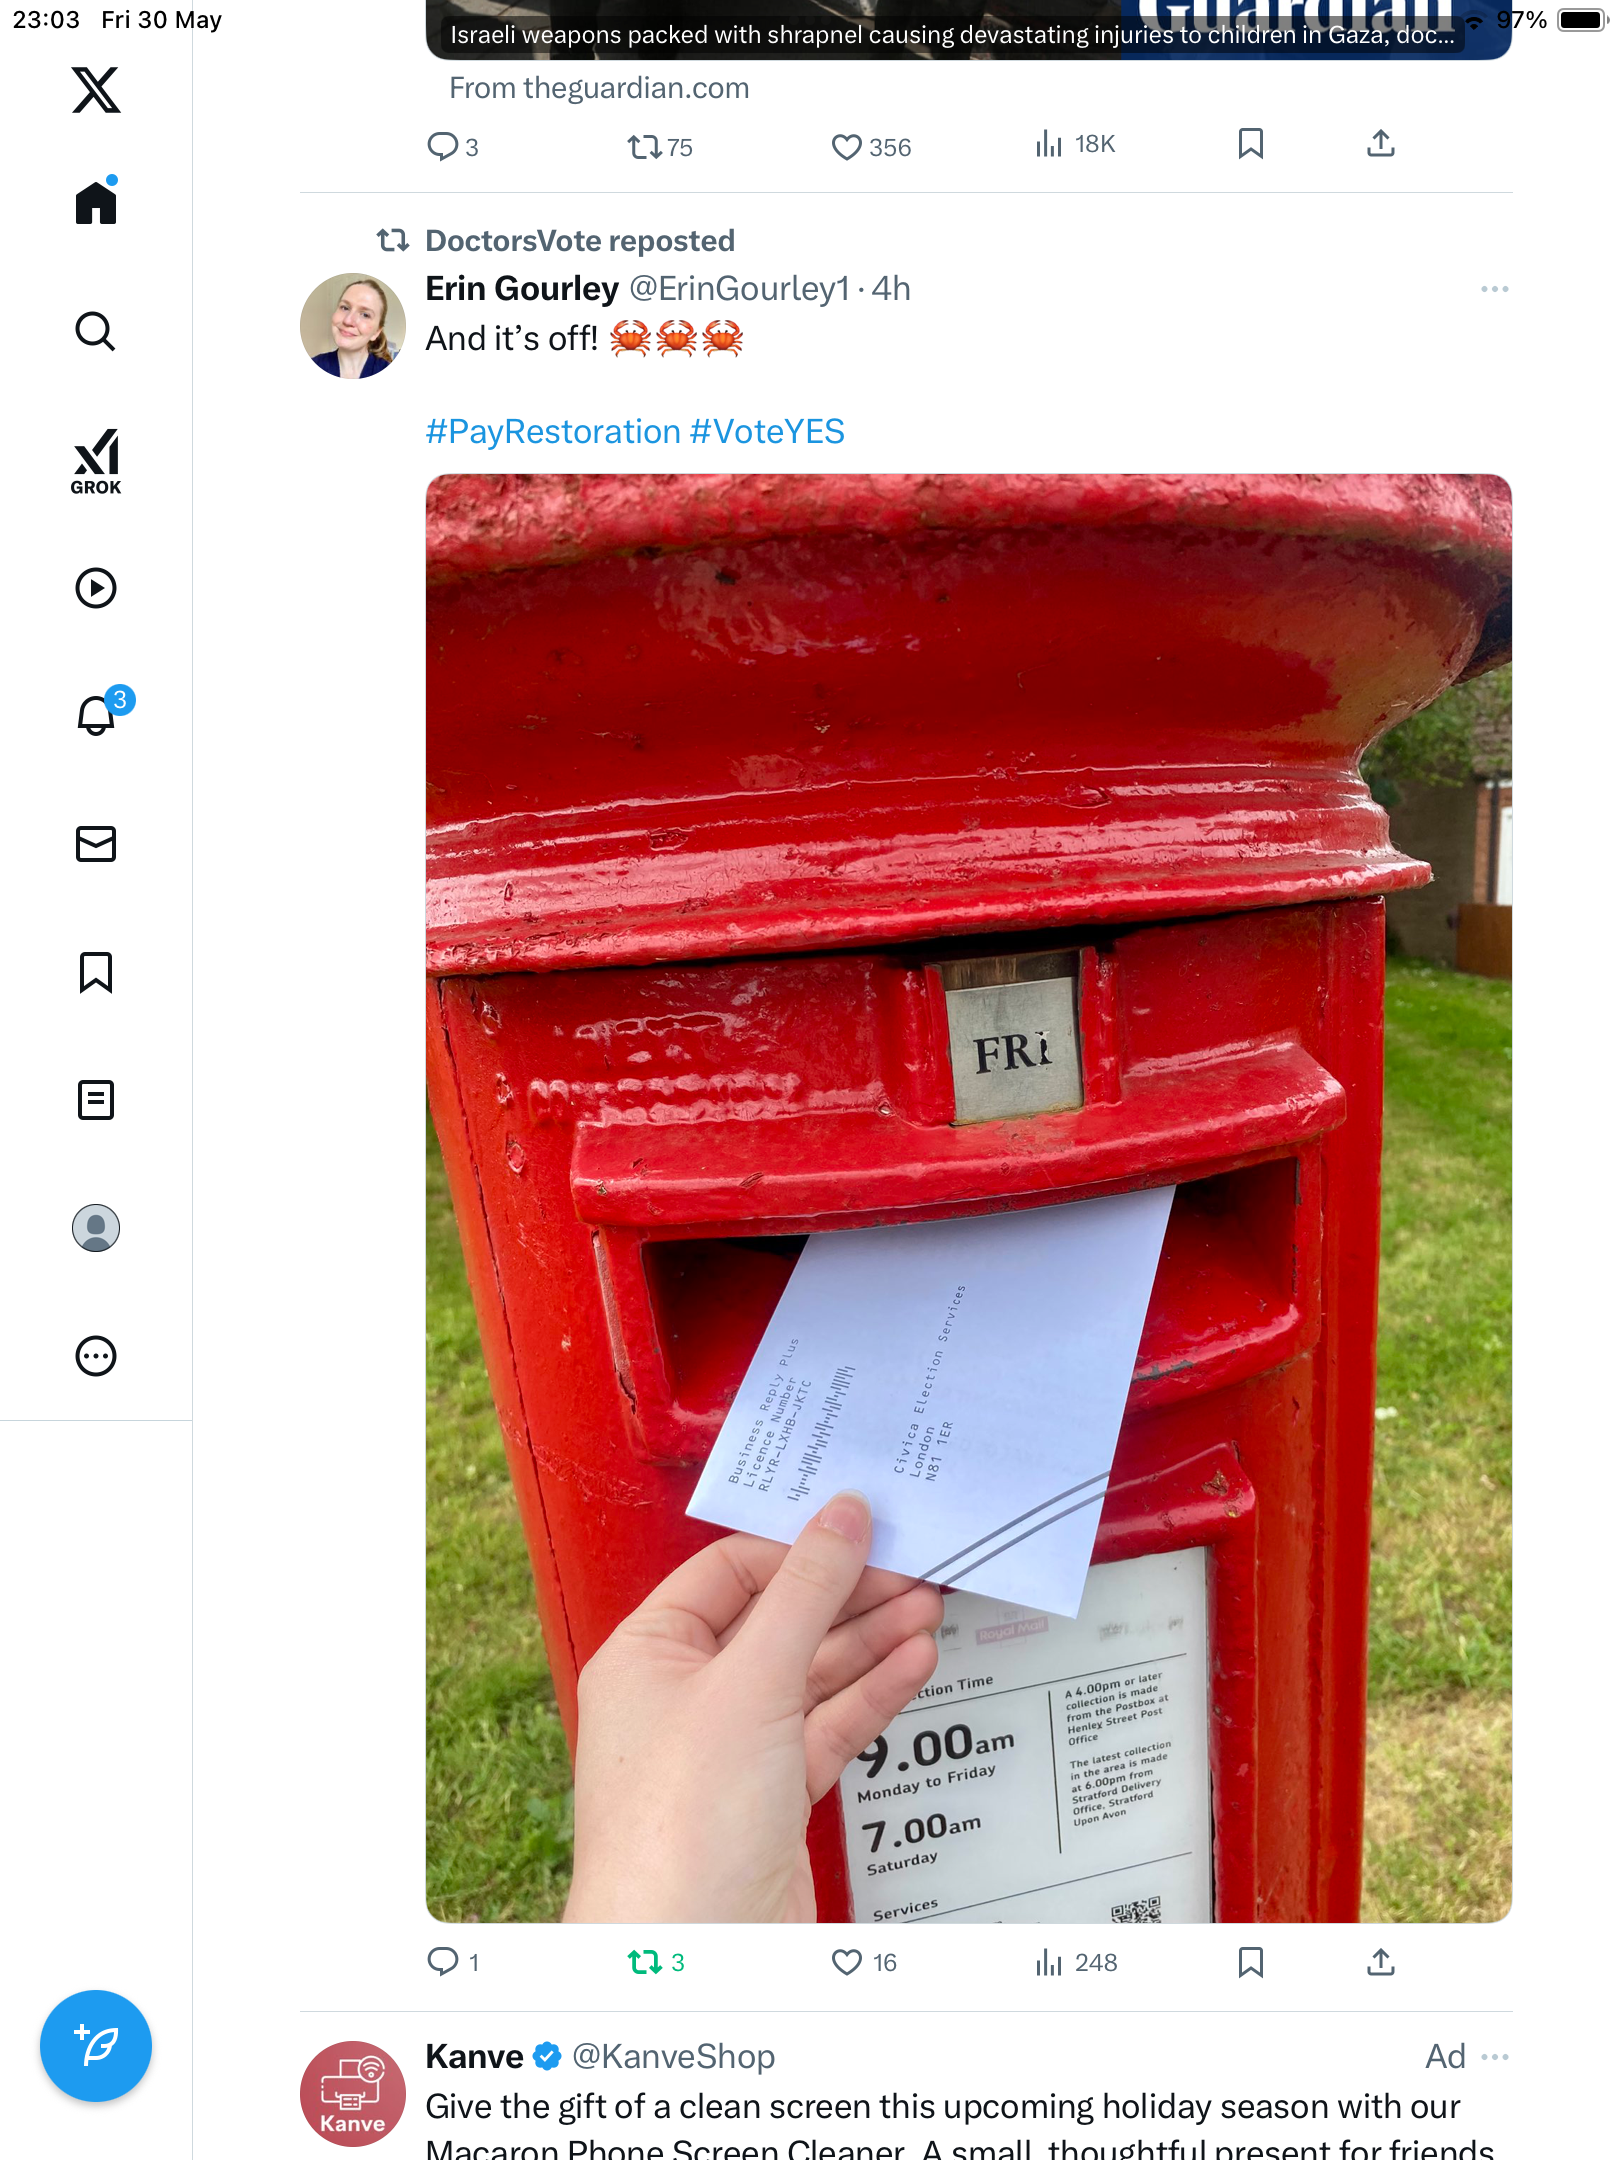Open more options on Erin Gourley's post

[1495, 289]
